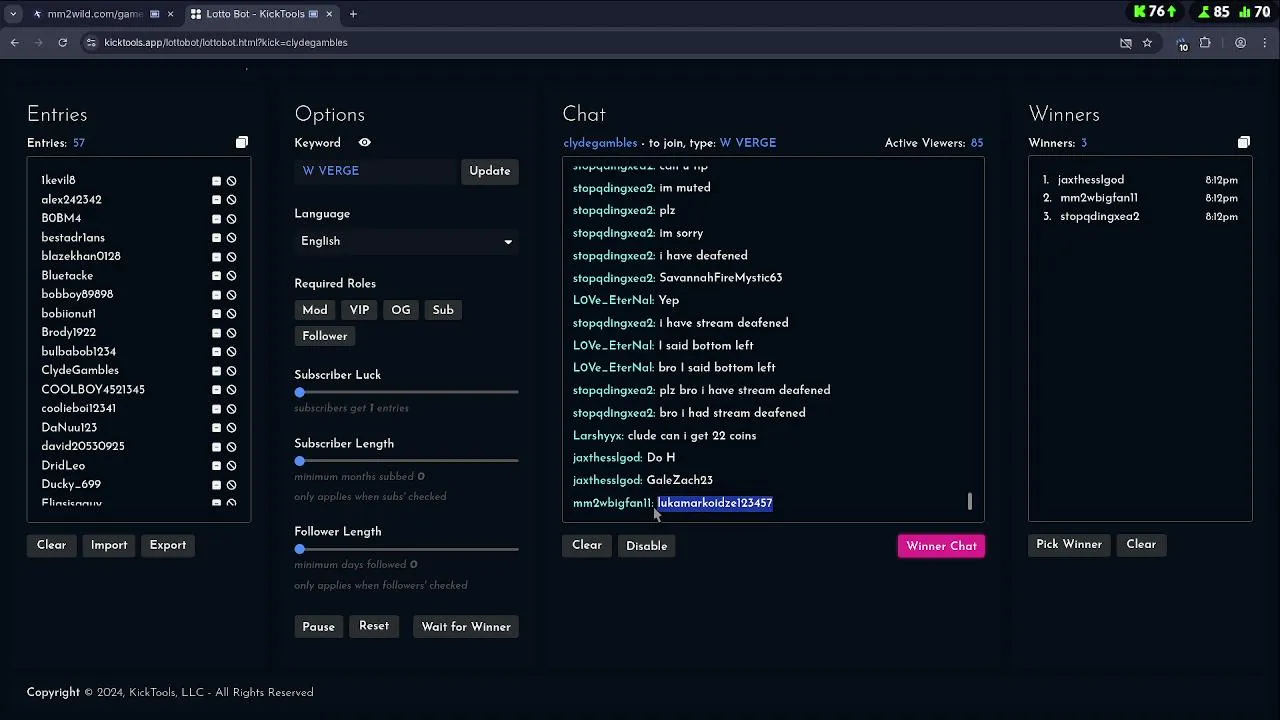
Task: Bookmark this page with the star icon
Action: [x=1147, y=43]
